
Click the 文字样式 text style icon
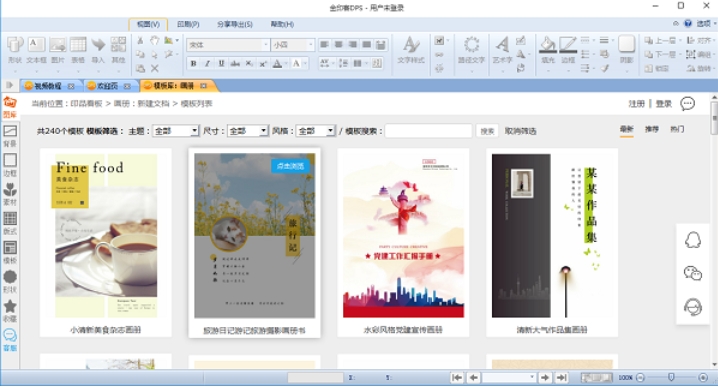pyautogui.click(x=411, y=50)
